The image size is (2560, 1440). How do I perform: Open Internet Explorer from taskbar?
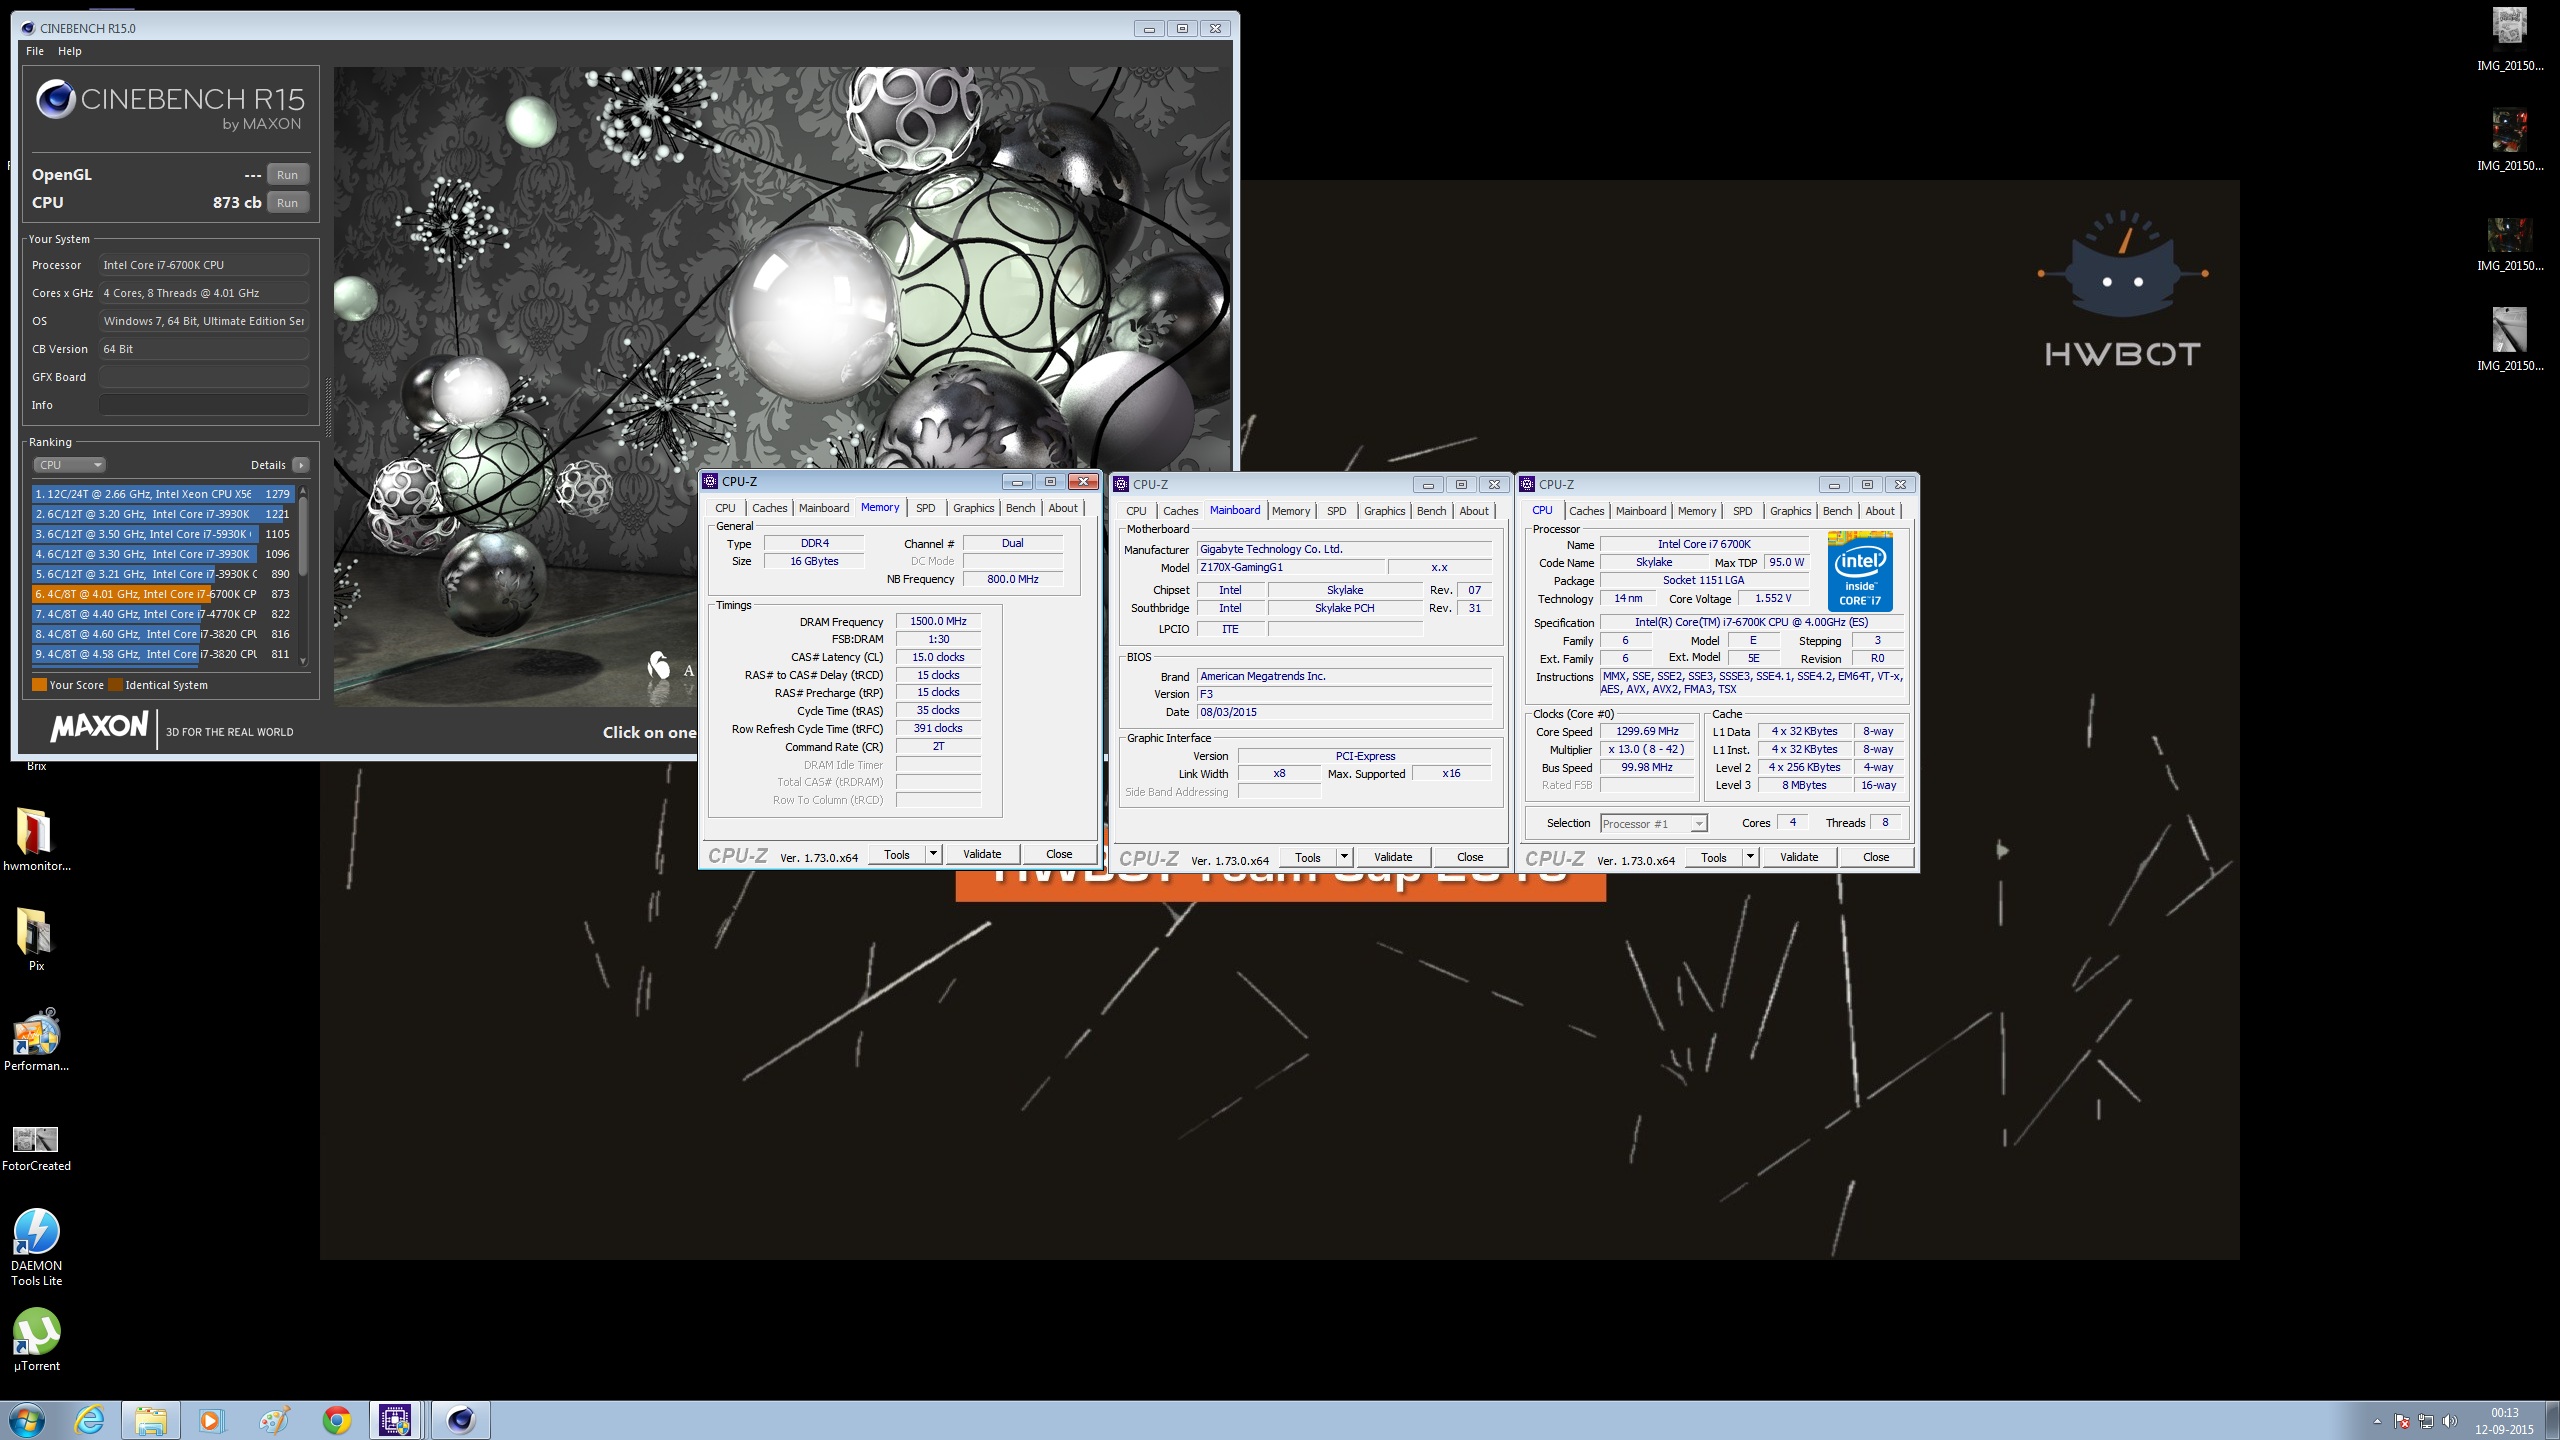(x=90, y=1420)
